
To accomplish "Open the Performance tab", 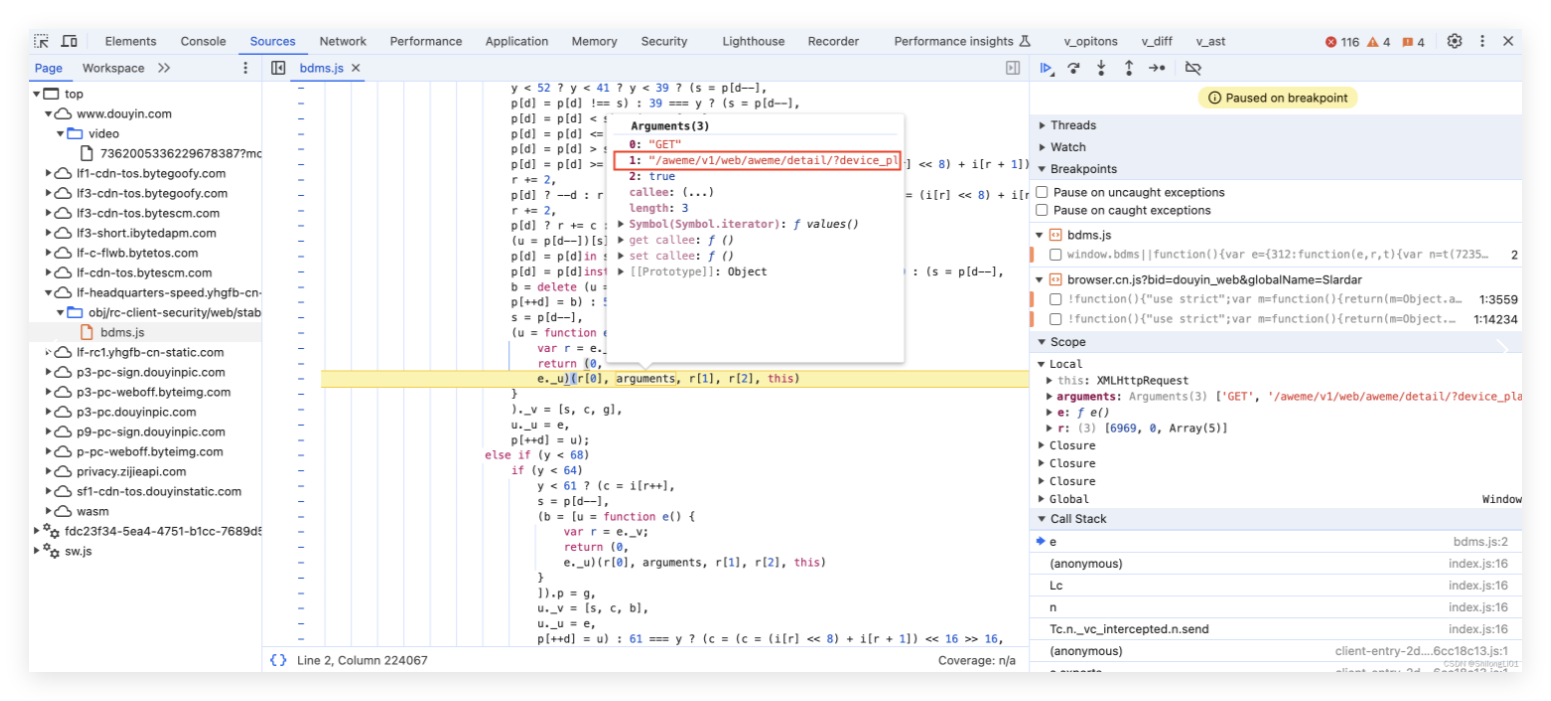I will [x=426, y=41].
